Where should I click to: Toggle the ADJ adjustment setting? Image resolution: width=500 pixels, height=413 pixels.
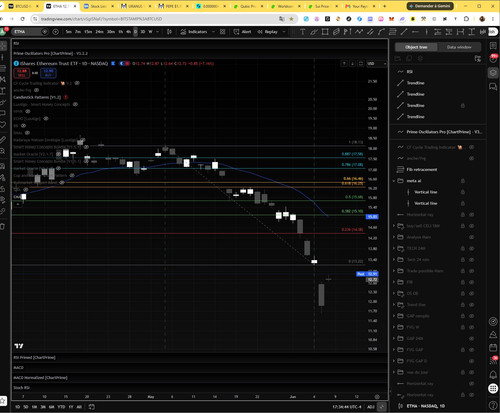371,407
